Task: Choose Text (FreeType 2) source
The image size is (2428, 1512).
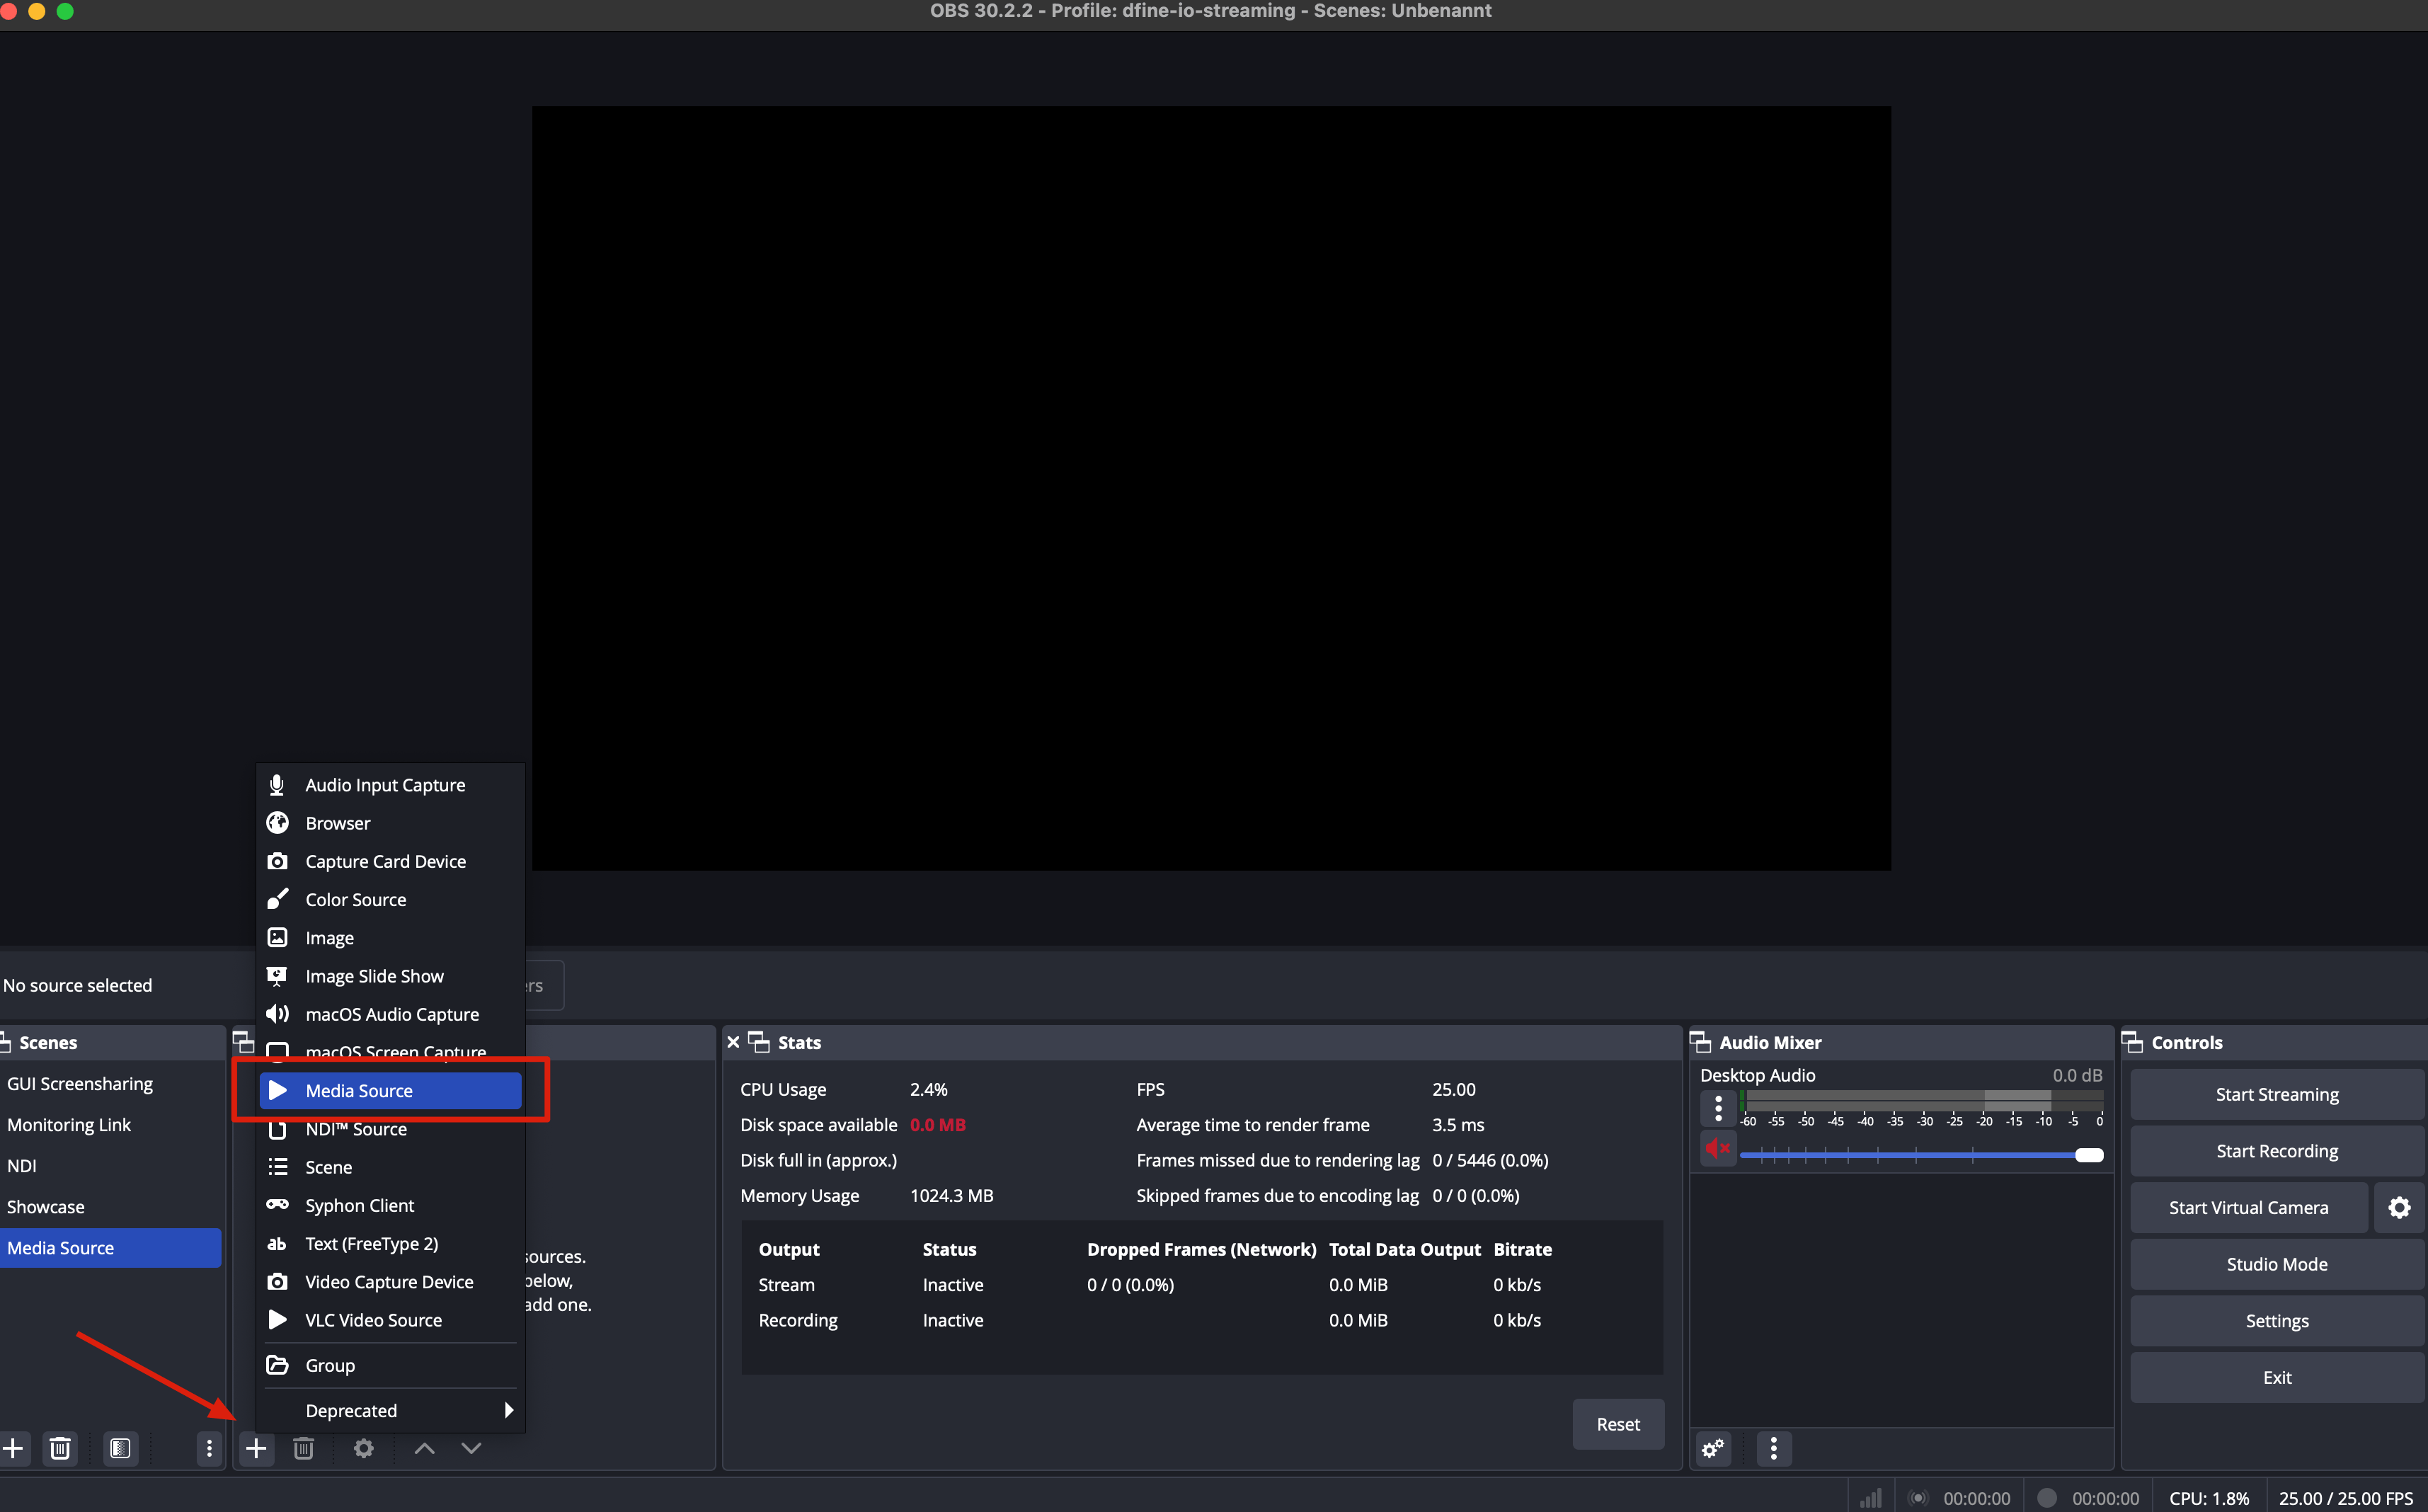Action: 390,1243
